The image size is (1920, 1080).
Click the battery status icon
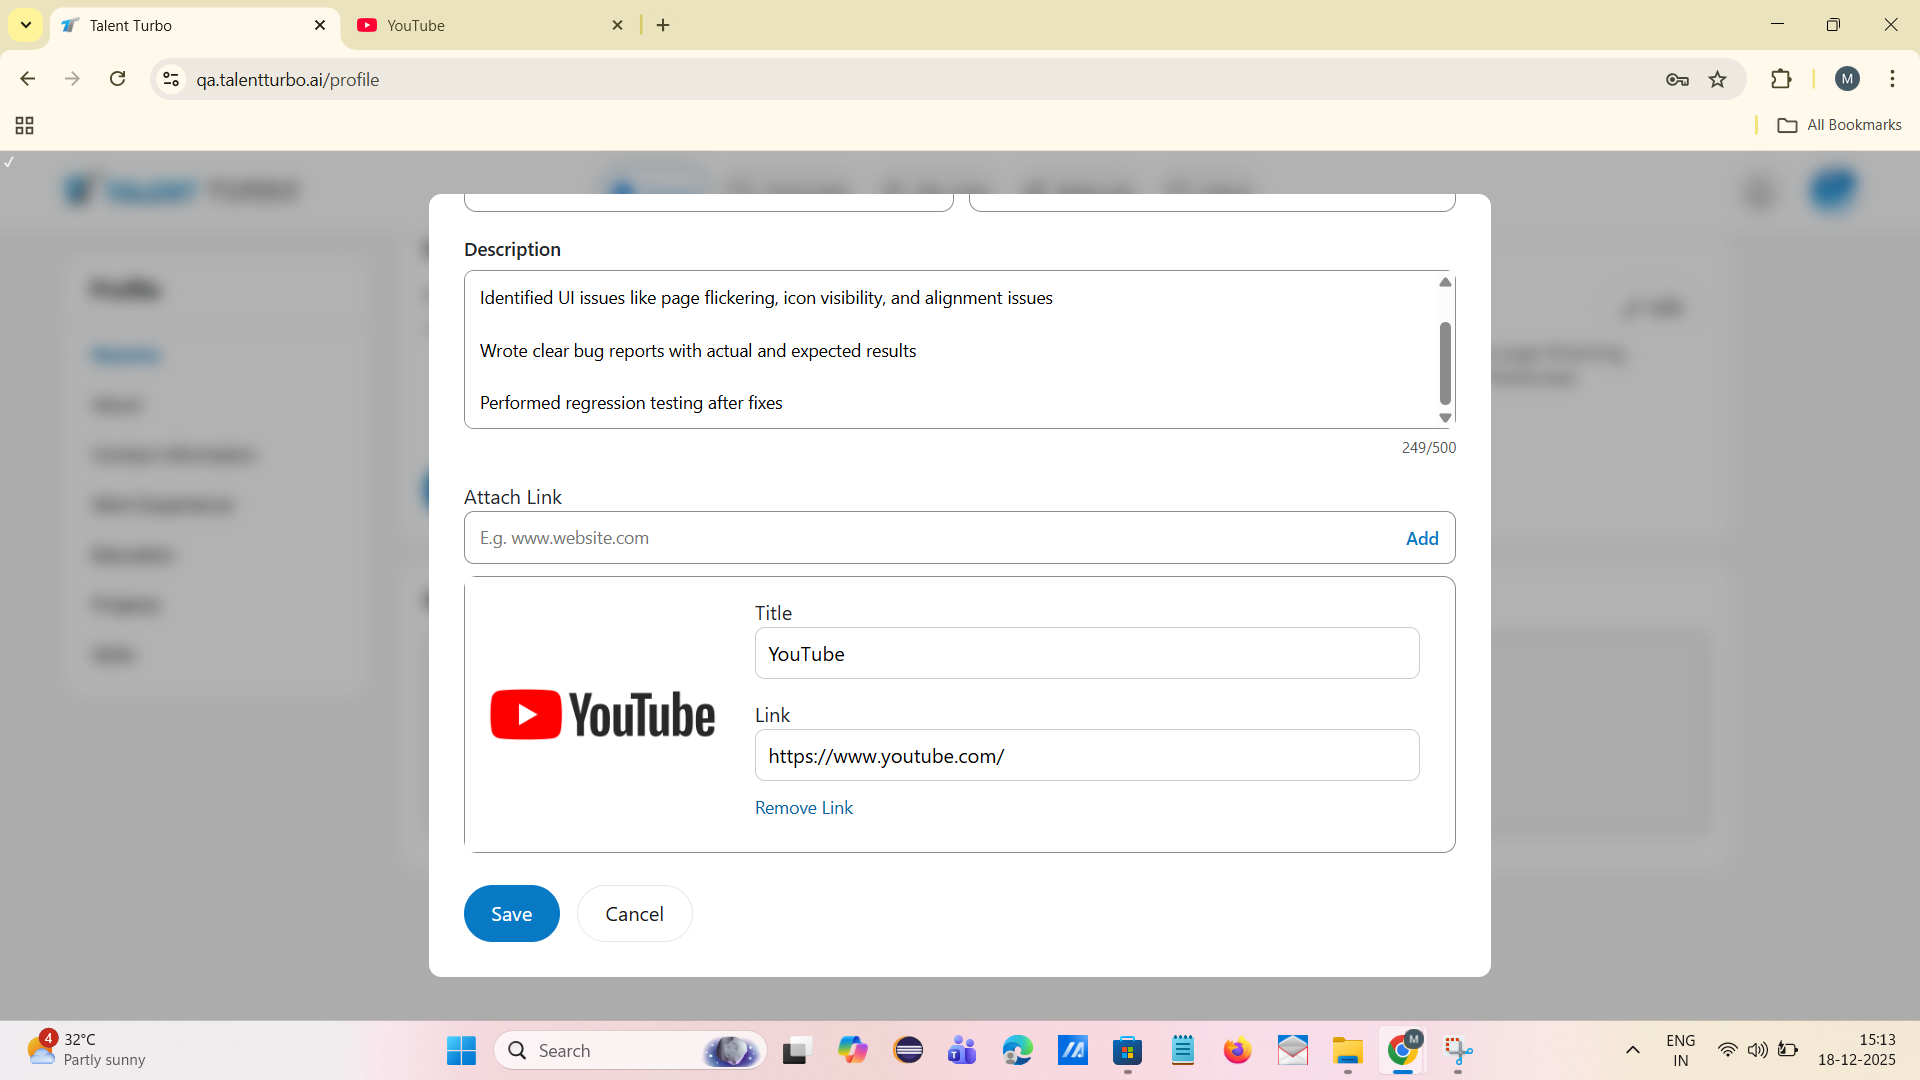point(1788,1050)
